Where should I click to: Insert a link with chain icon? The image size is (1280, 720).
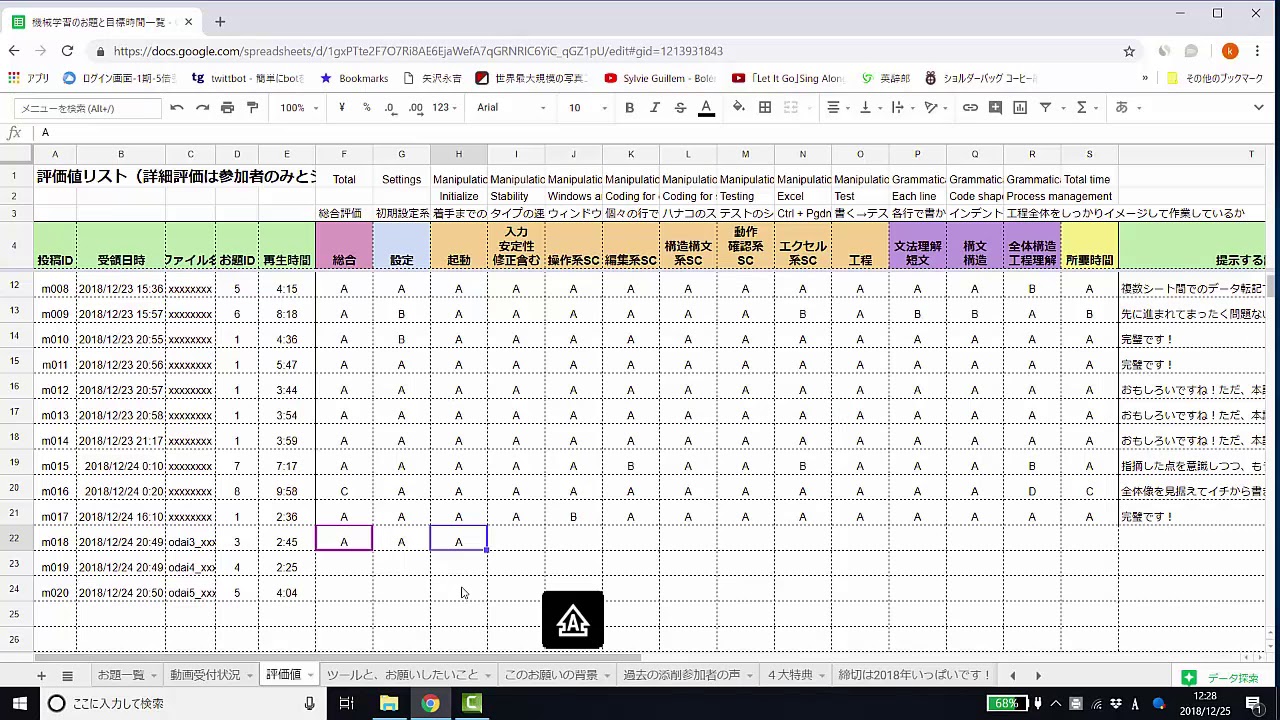coord(970,107)
